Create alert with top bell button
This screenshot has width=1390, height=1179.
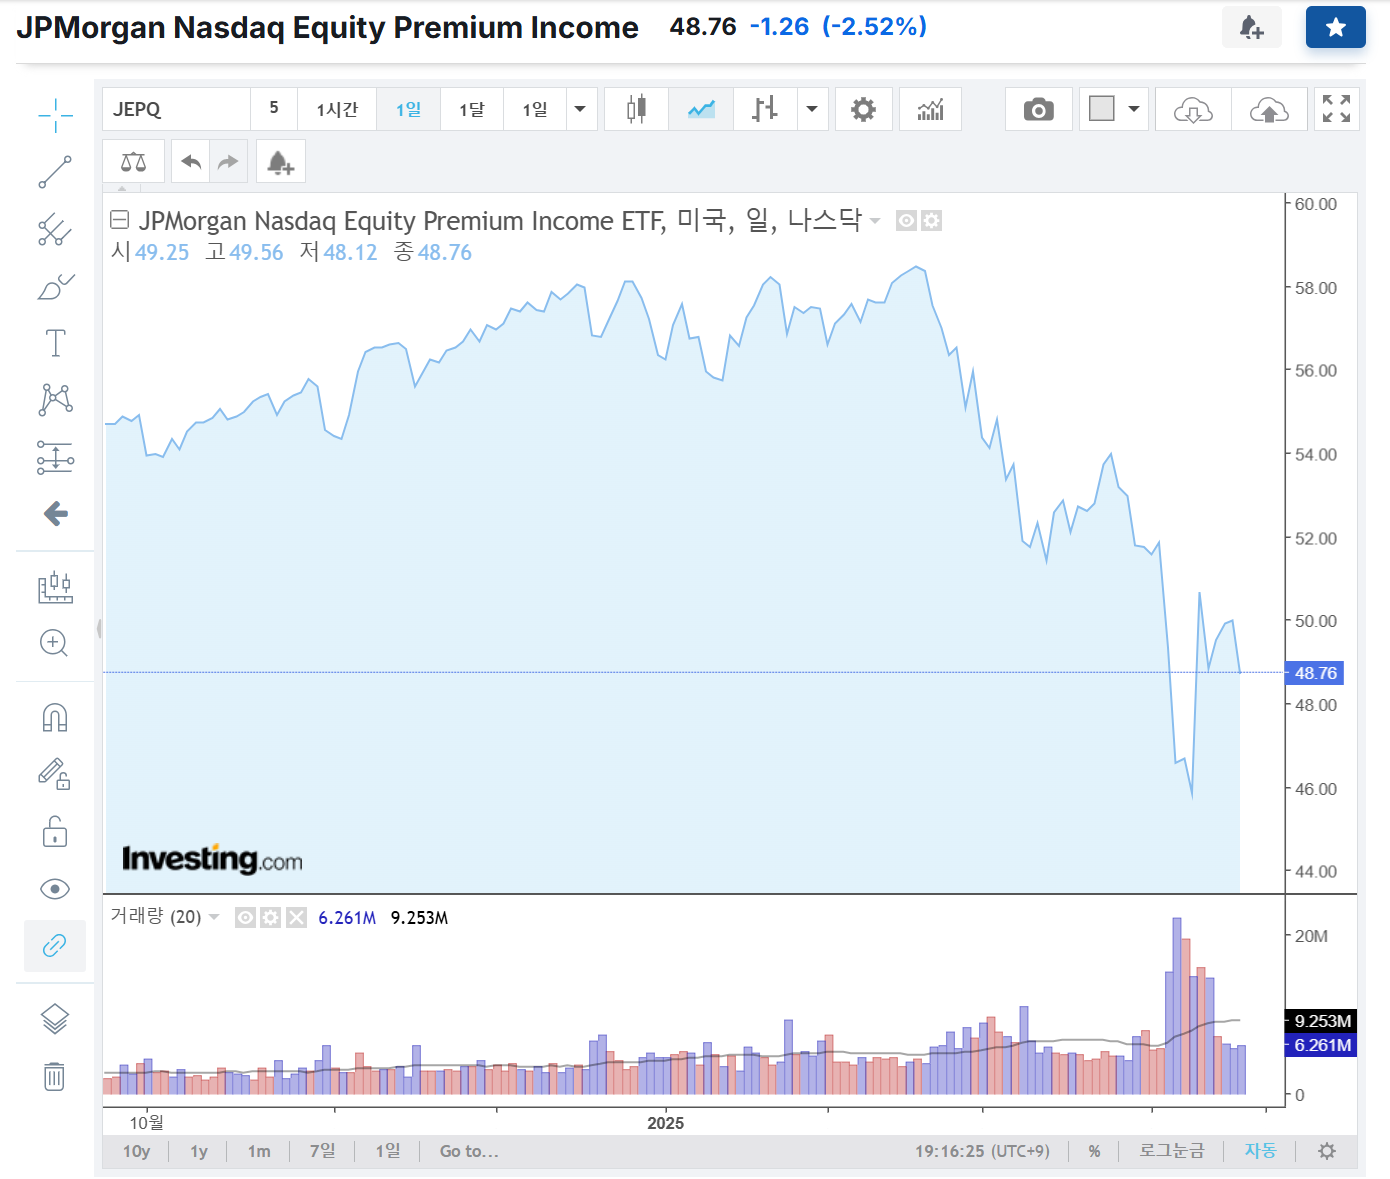(x=1252, y=28)
